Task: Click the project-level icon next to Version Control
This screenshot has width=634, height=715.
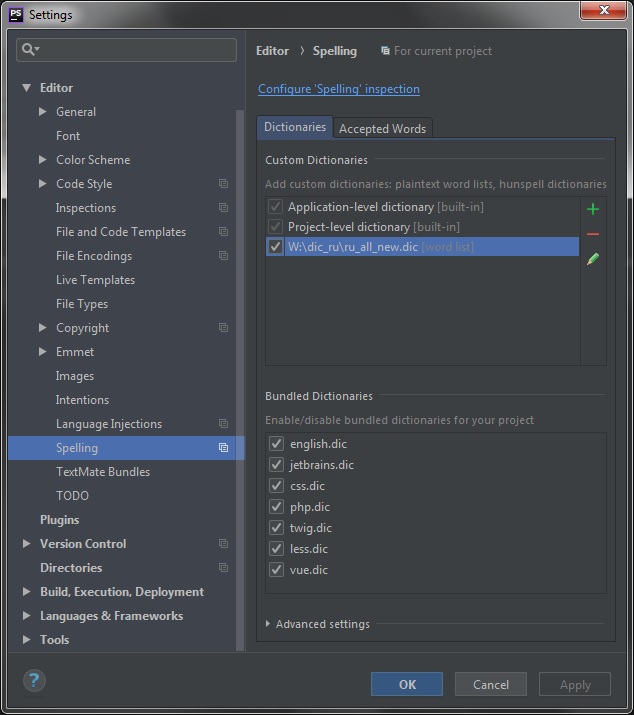Action: pyautogui.click(x=223, y=544)
